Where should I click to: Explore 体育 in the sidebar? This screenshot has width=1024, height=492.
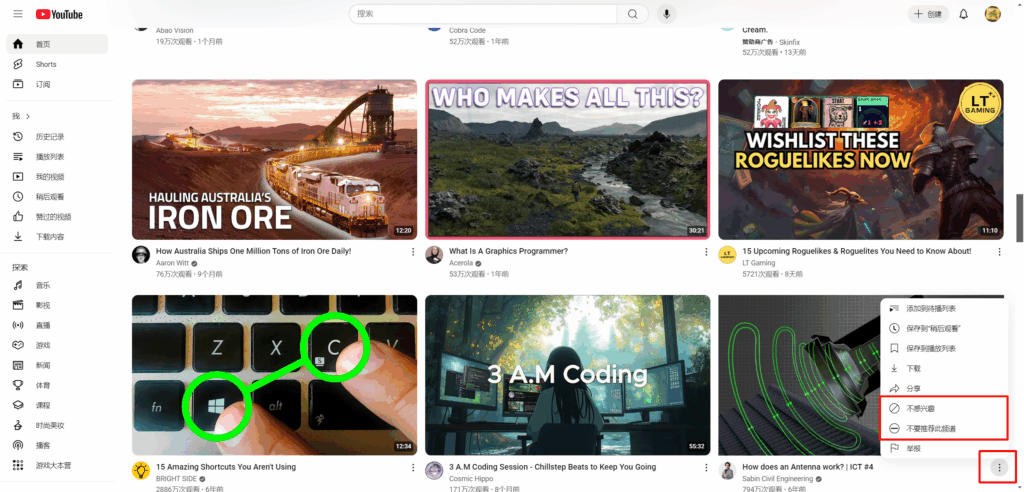click(57, 385)
